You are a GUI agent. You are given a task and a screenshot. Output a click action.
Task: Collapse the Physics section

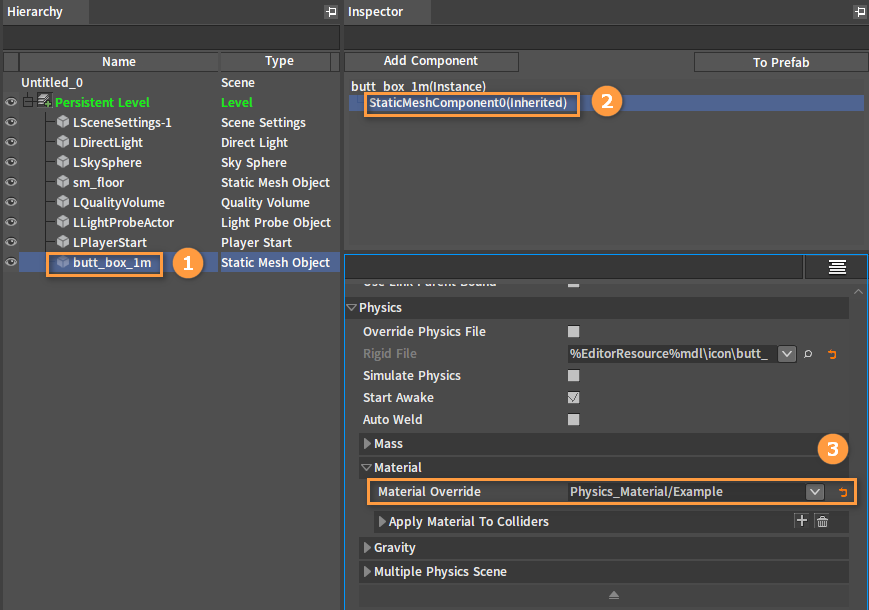351,307
